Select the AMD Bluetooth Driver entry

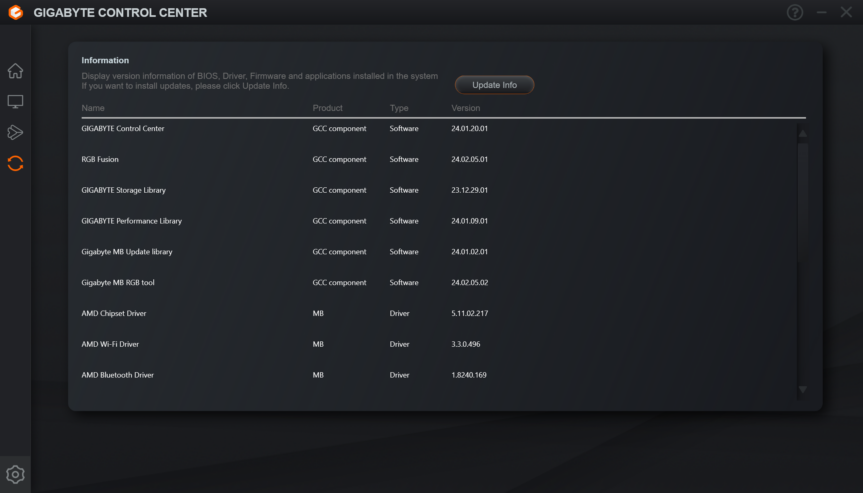117,375
